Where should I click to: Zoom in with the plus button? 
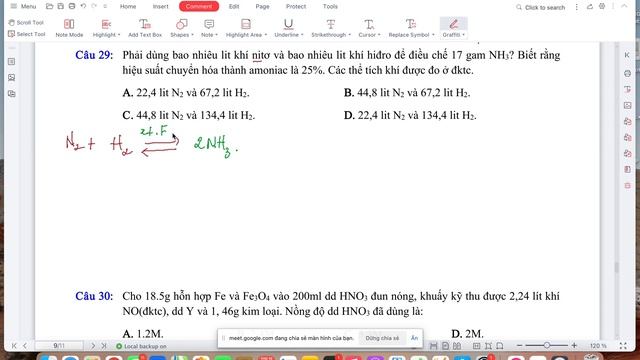pyautogui.click(x=574, y=346)
